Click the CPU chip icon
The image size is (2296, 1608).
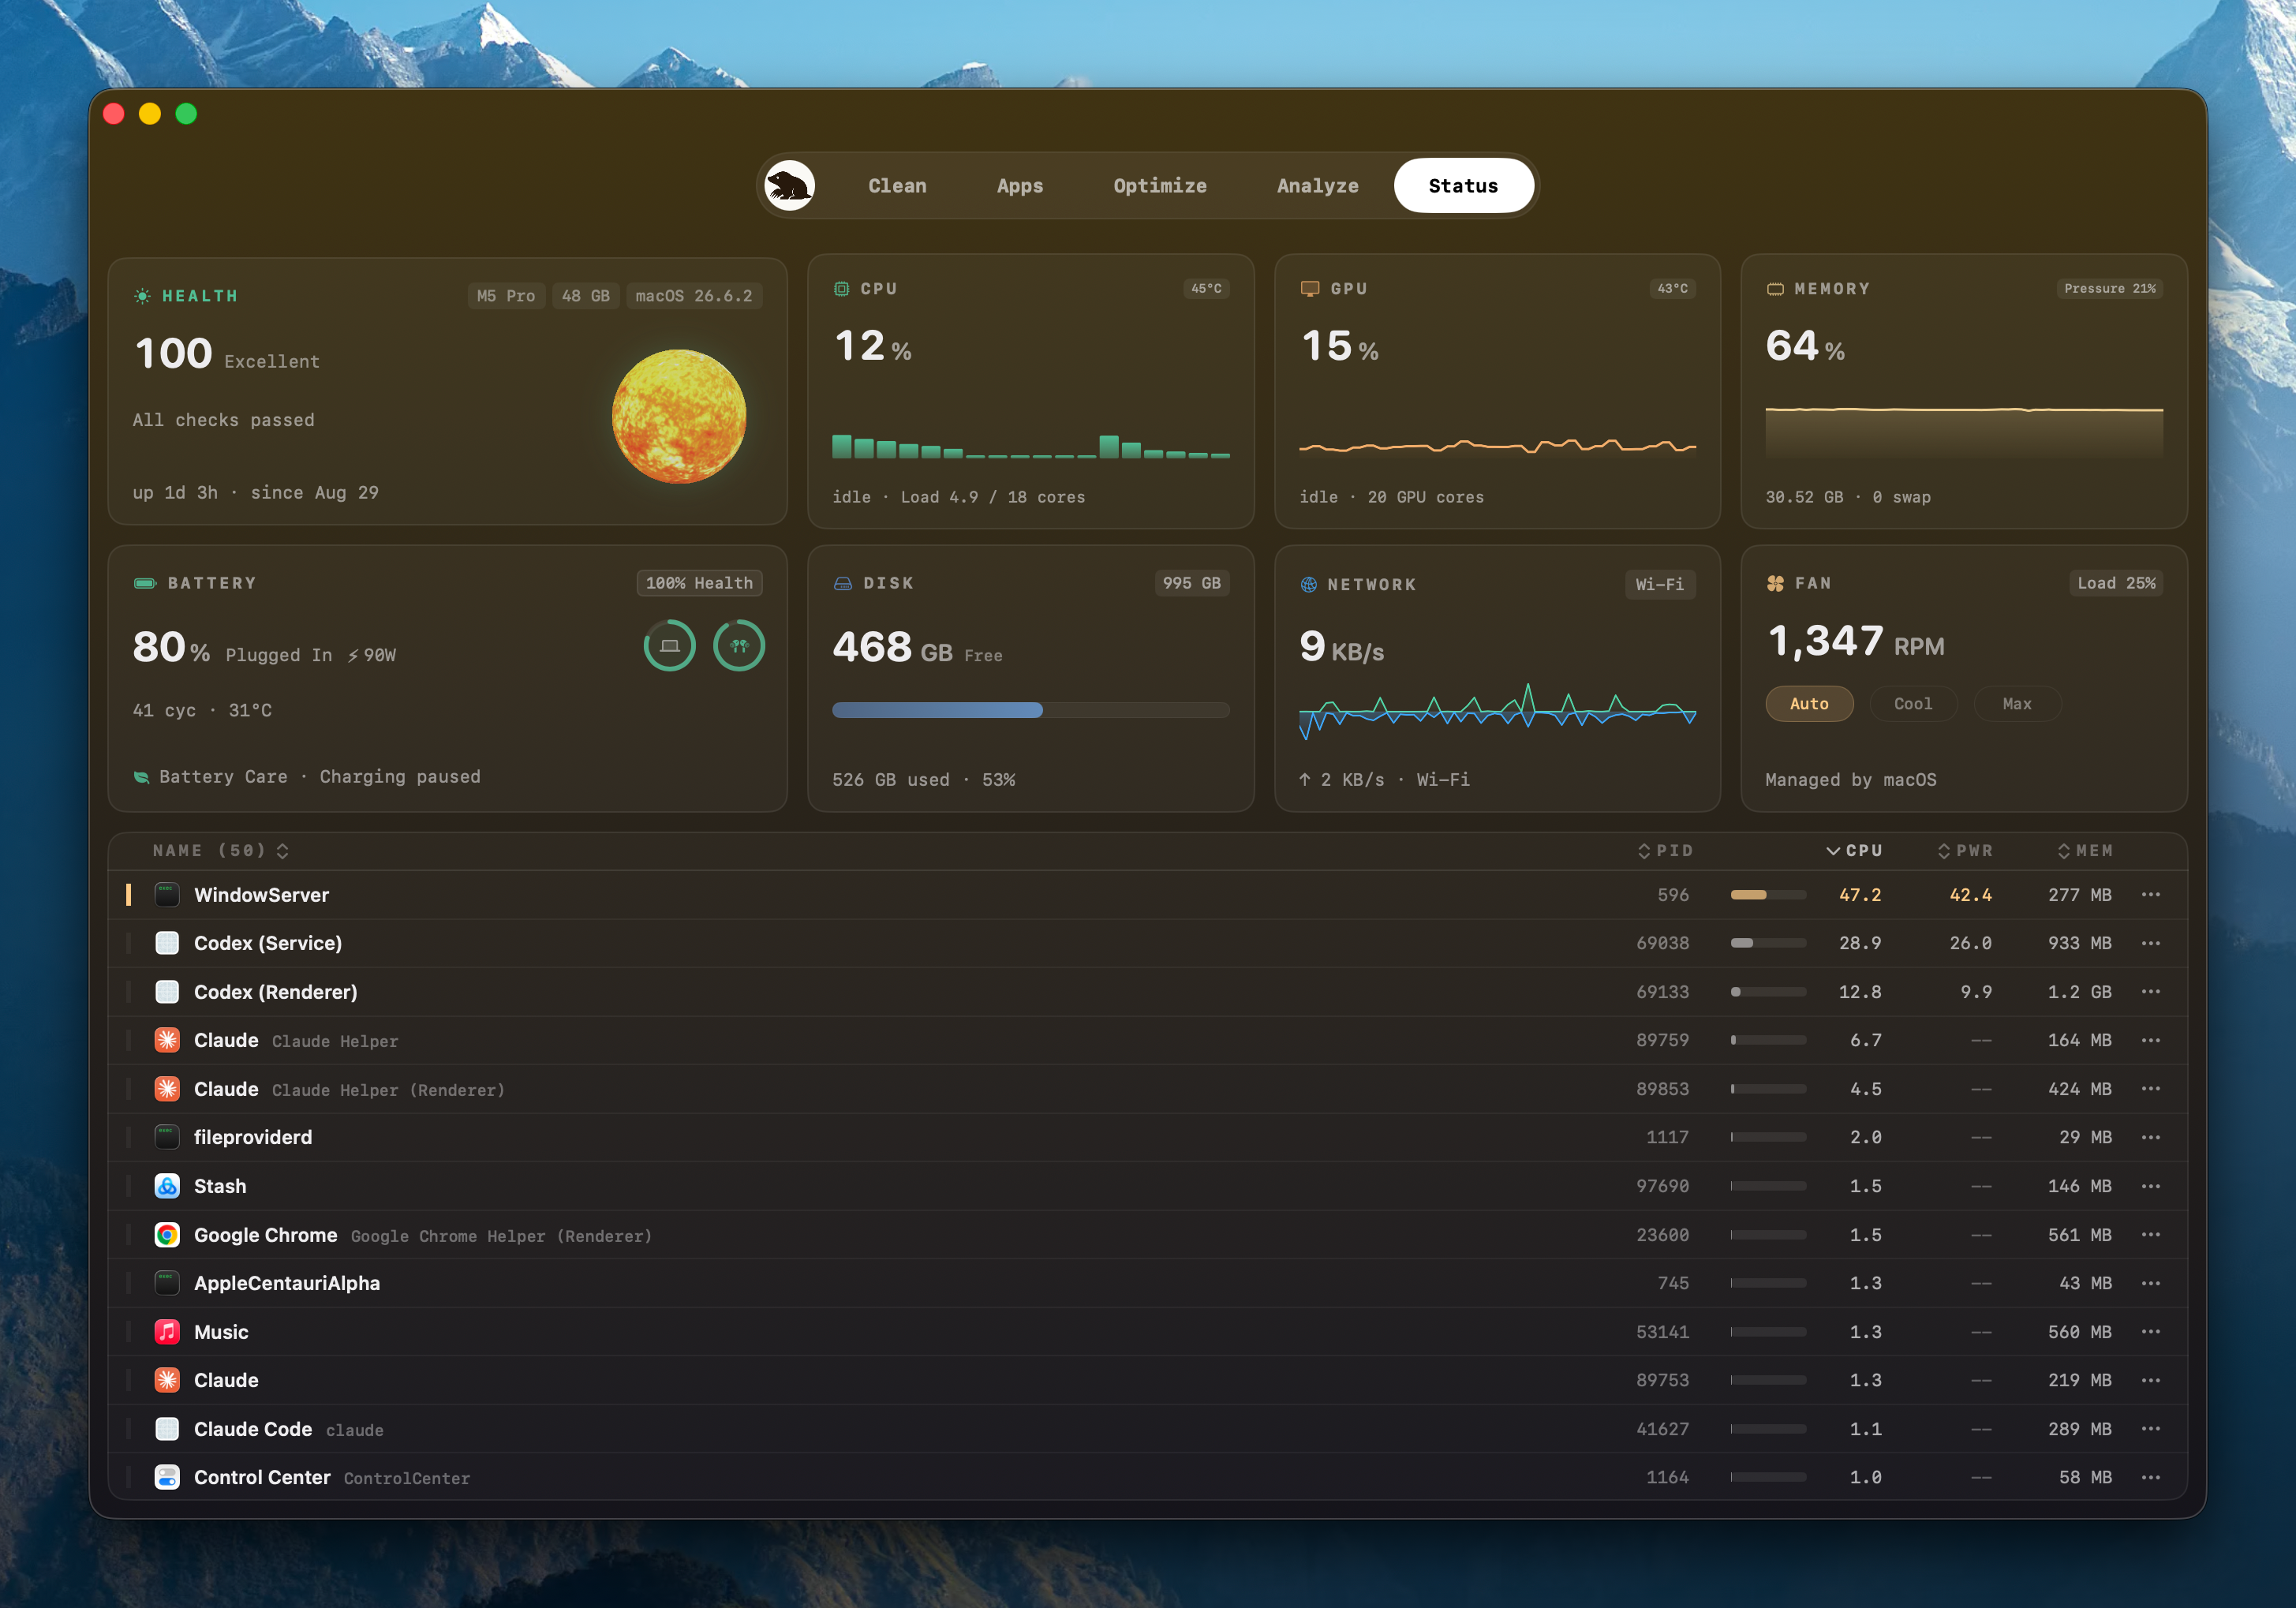(841, 289)
